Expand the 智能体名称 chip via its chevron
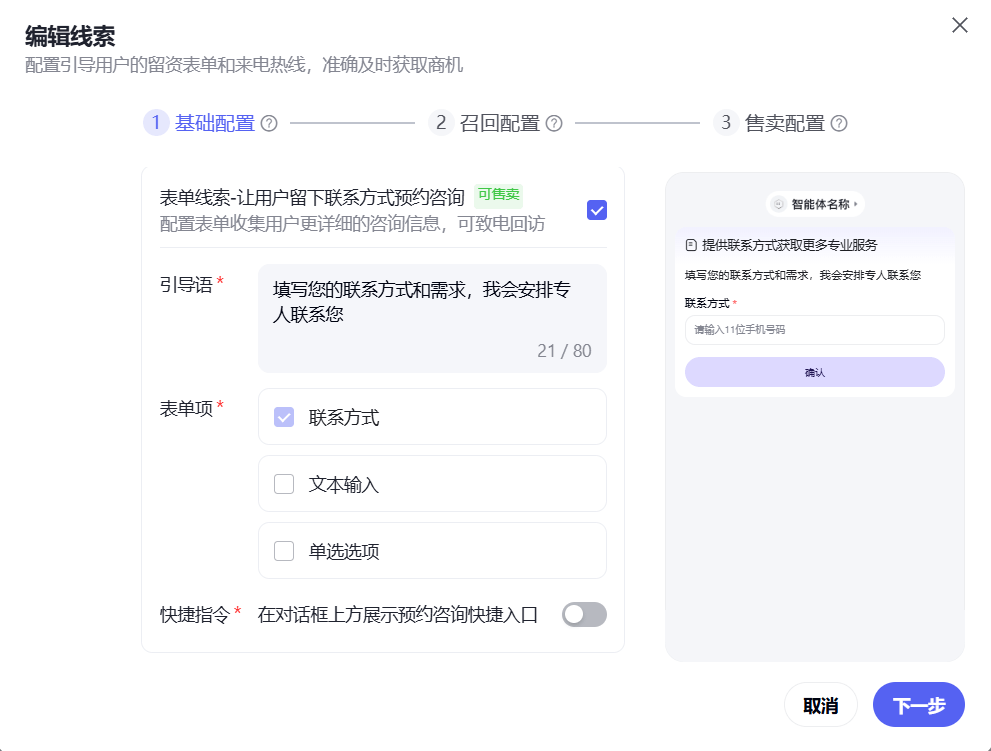The width and height of the screenshot is (991, 751). point(855,203)
